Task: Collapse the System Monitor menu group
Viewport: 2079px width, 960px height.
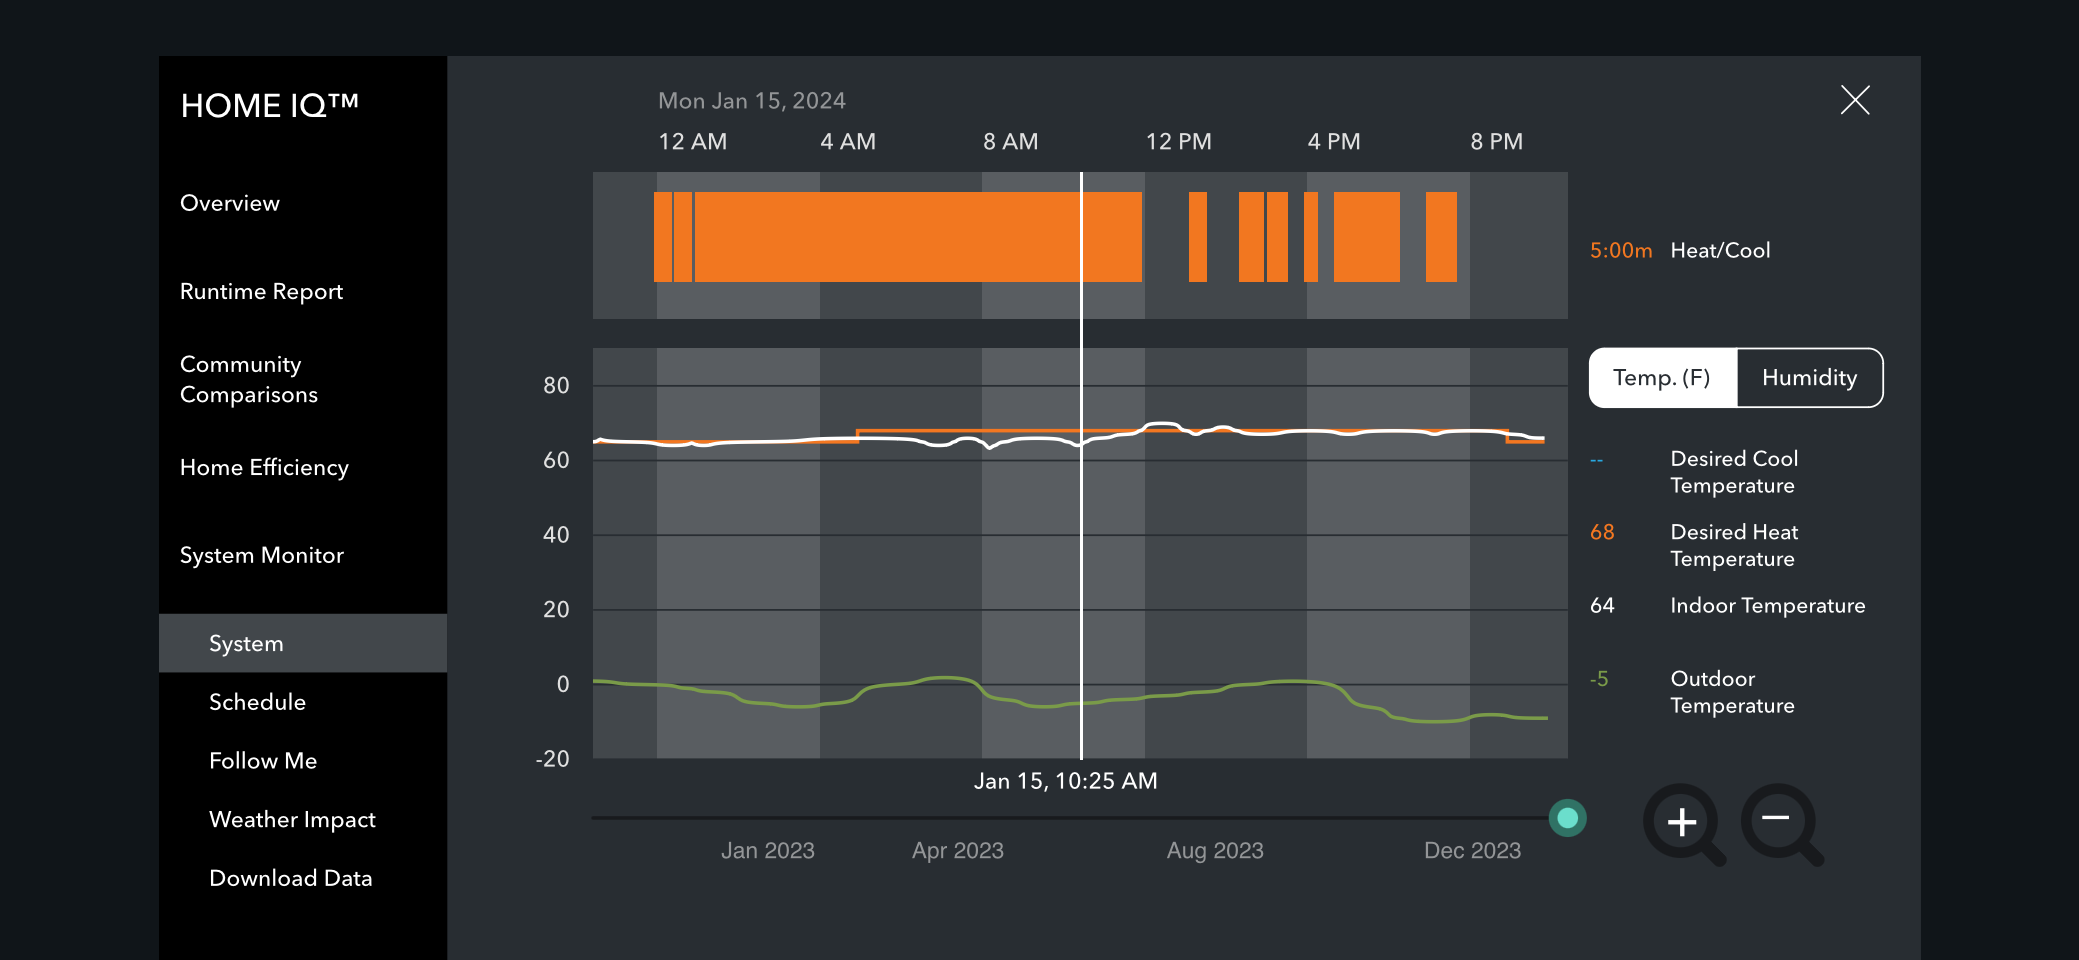Action: pos(261,555)
